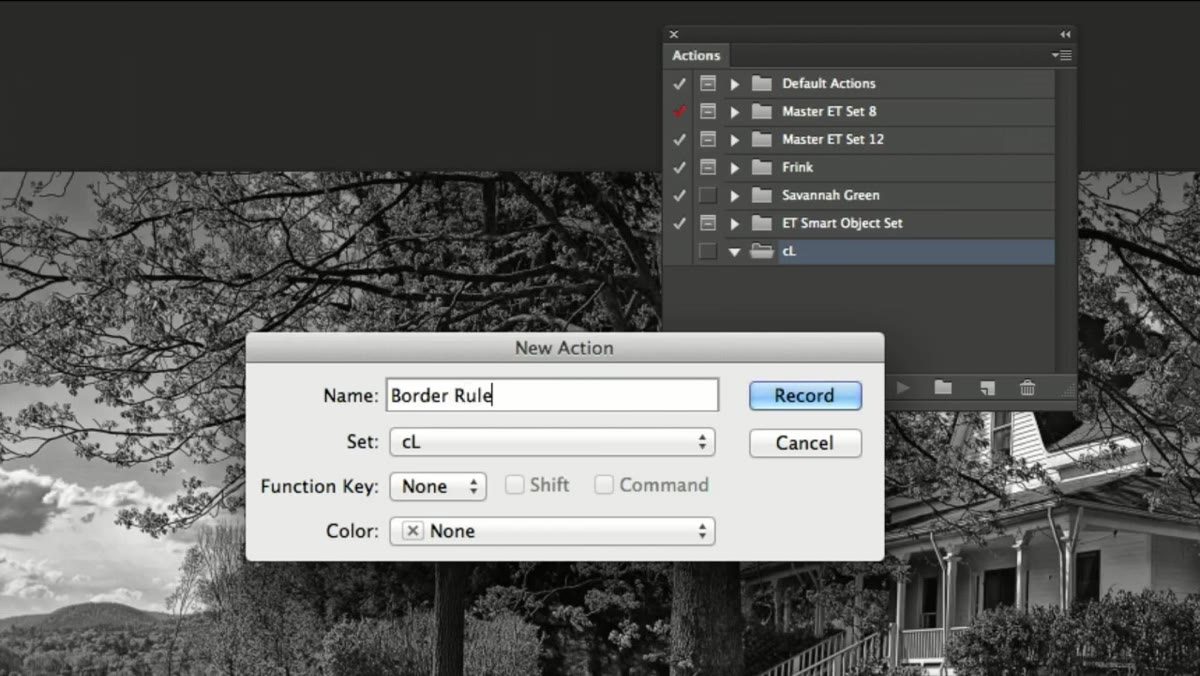This screenshot has width=1200, height=676.
Task: Click the Cancel button
Action: coord(805,442)
